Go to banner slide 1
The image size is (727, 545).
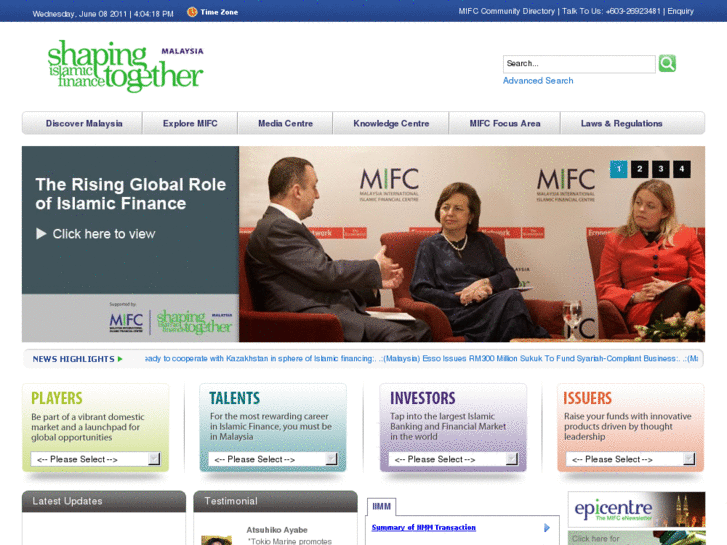(619, 169)
